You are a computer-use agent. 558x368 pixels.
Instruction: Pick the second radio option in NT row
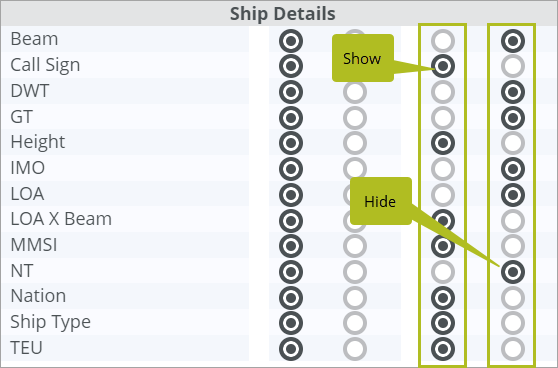355,272
